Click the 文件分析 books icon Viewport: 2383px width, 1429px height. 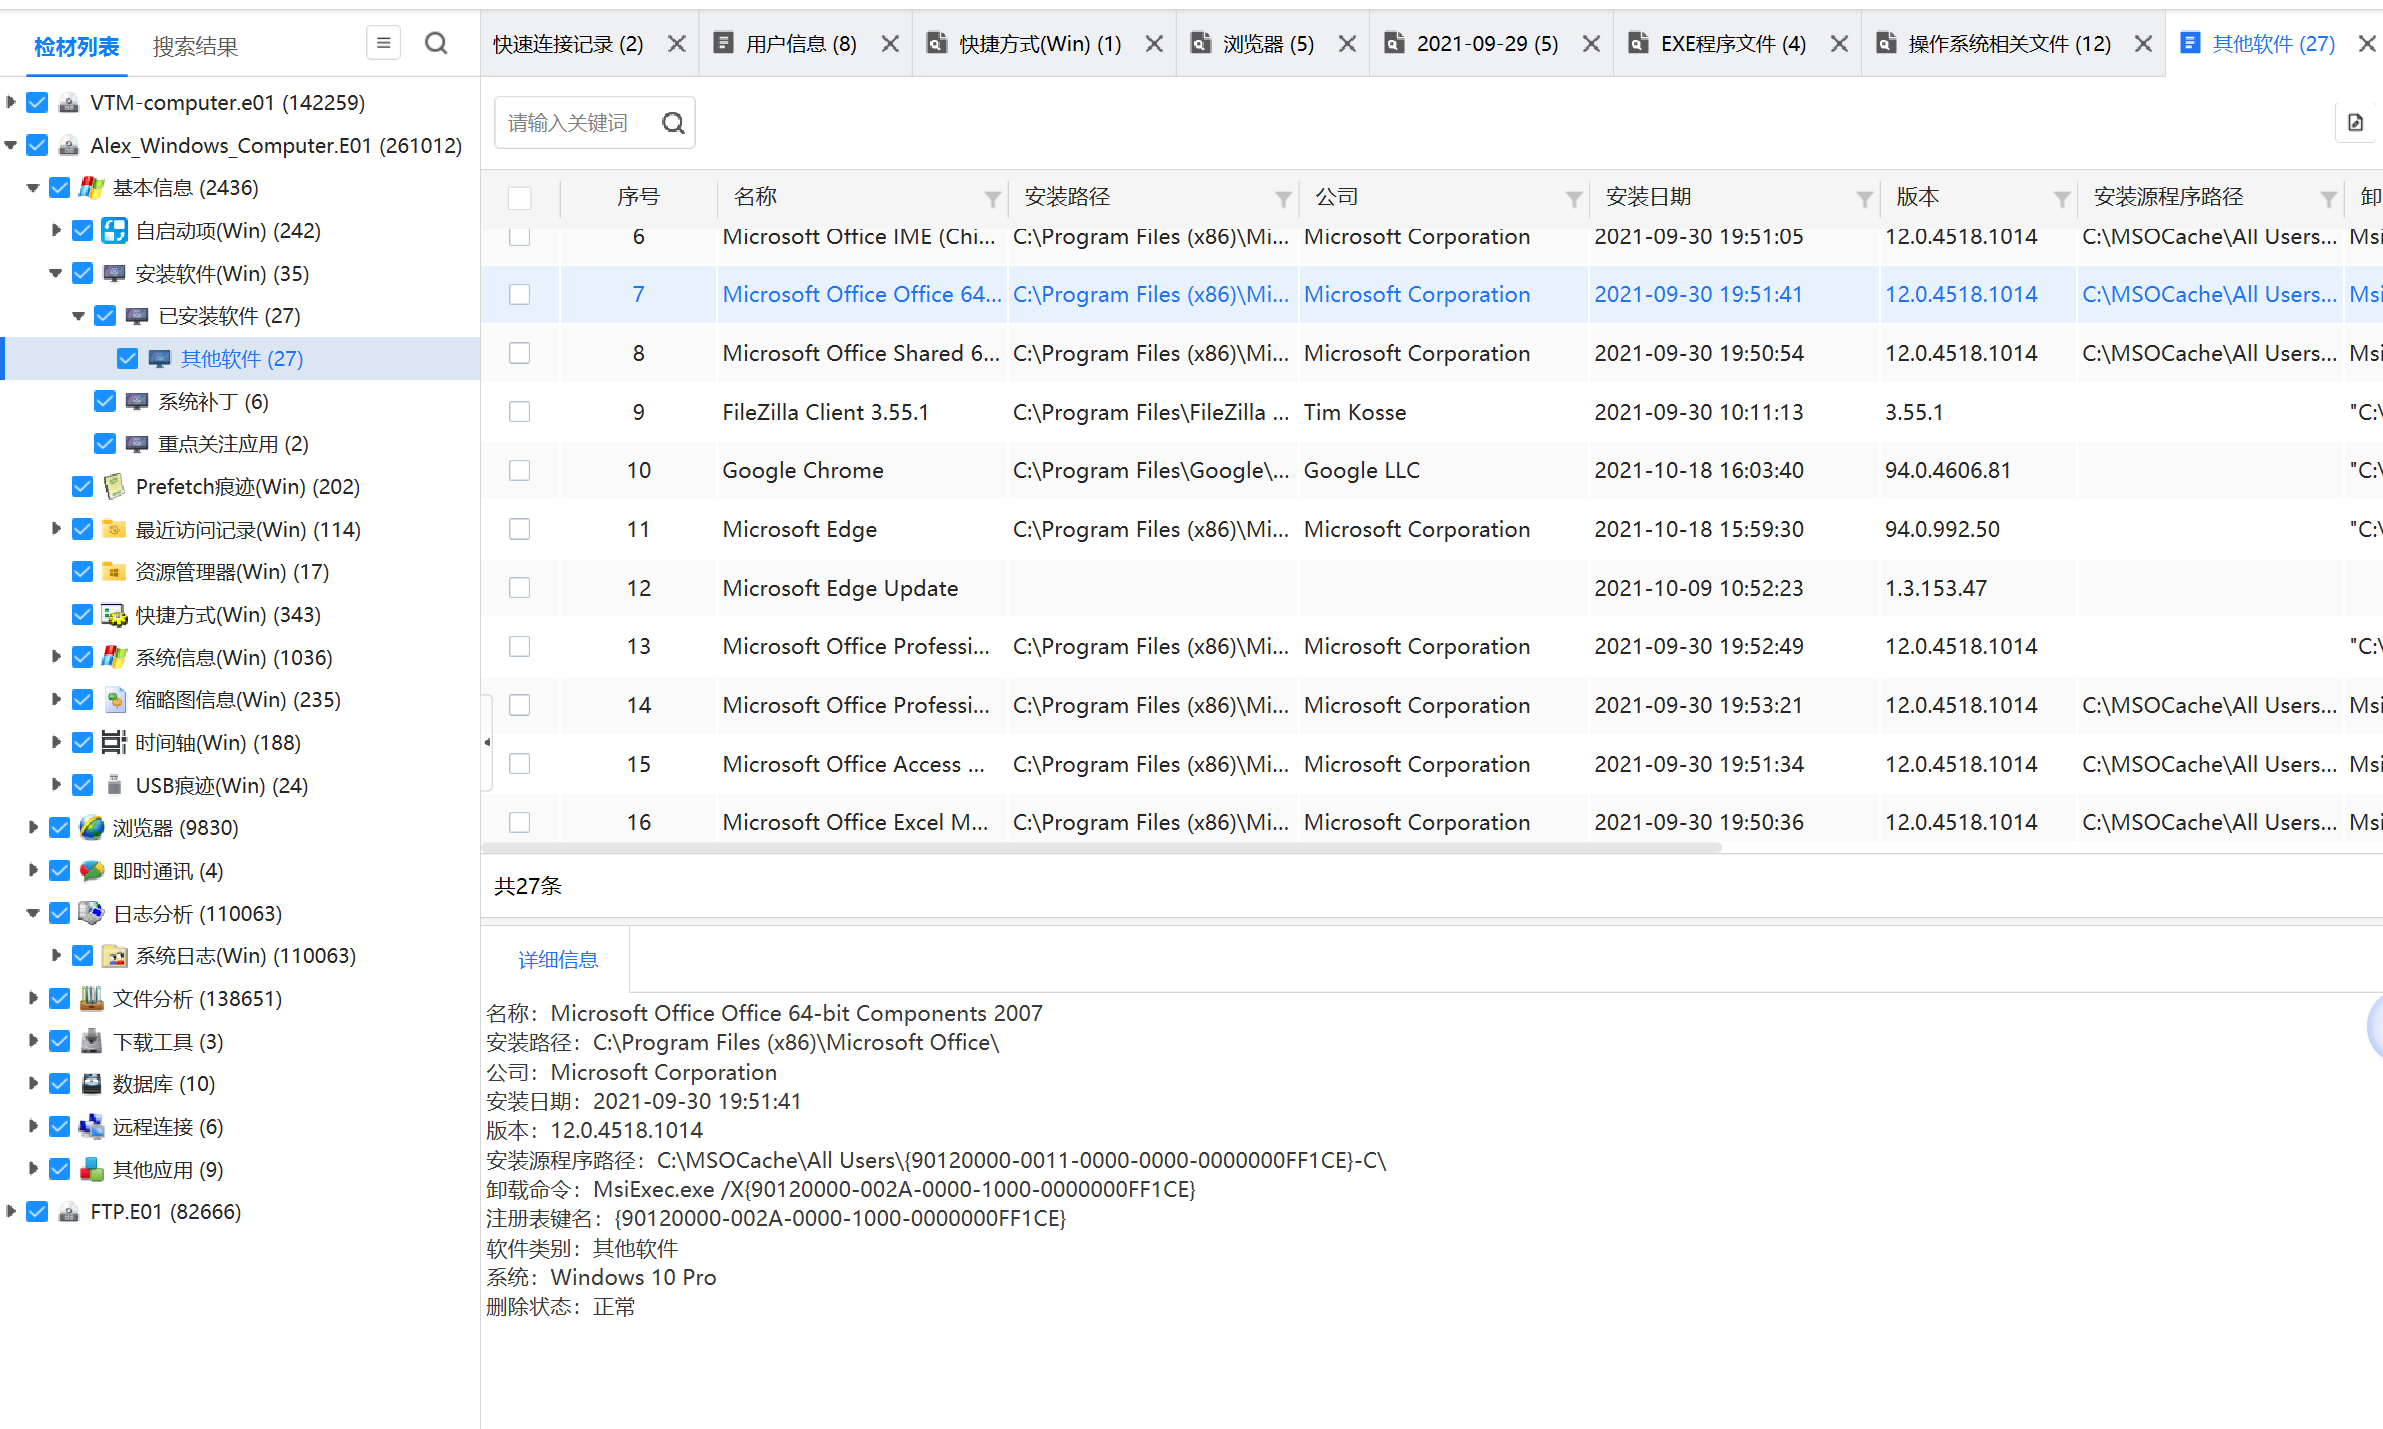92,999
